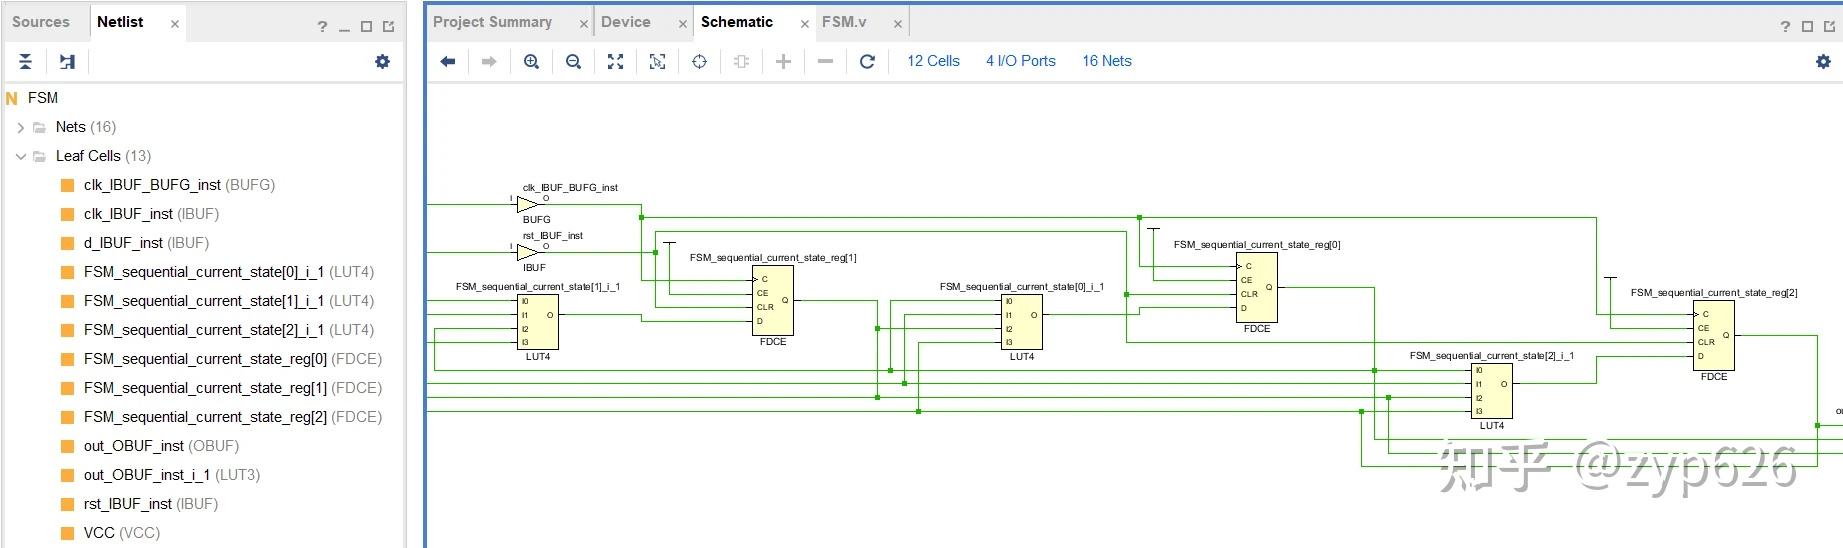Select rst_IBUF_inst (IBUF) cell in tree

(151, 504)
